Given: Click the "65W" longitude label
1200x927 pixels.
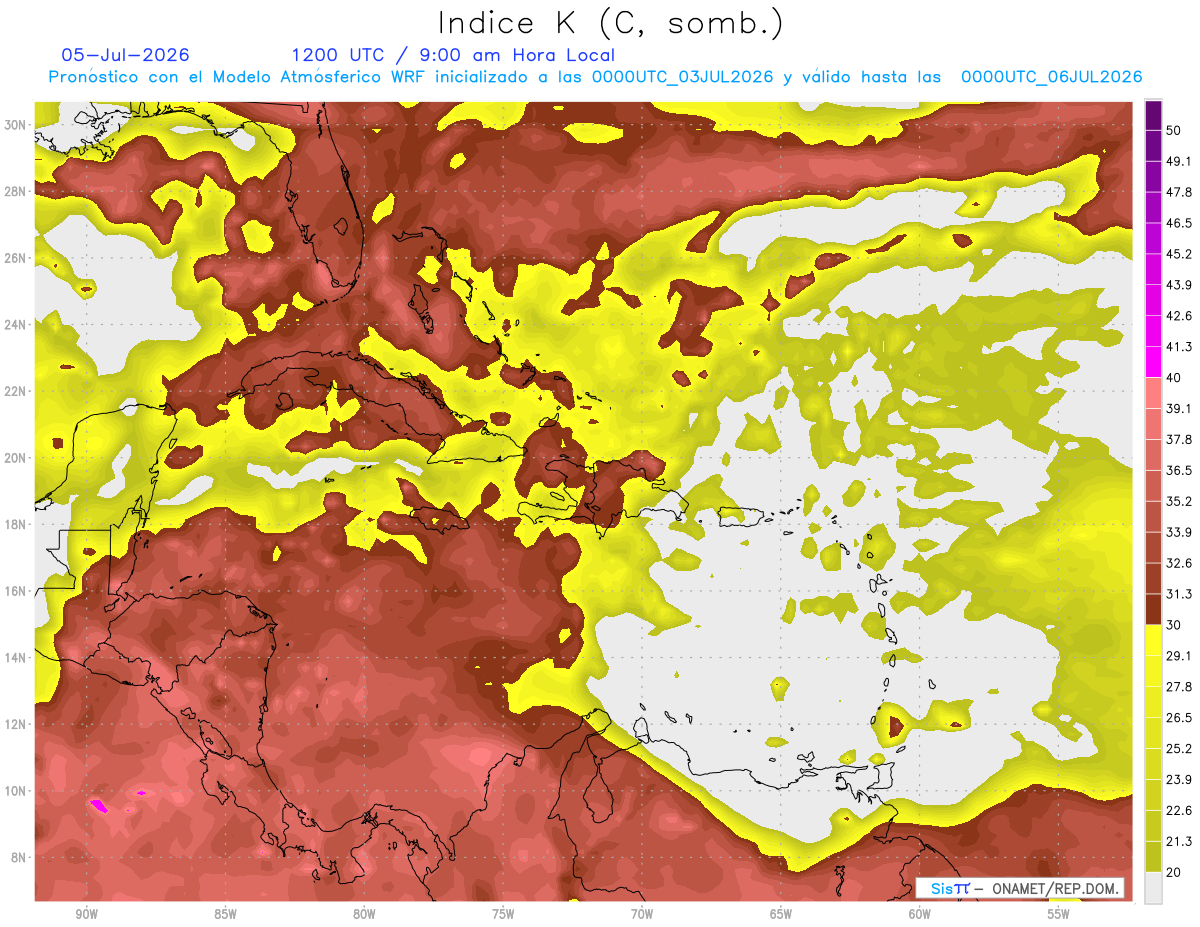Looking at the screenshot, I should click(x=781, y=914).
